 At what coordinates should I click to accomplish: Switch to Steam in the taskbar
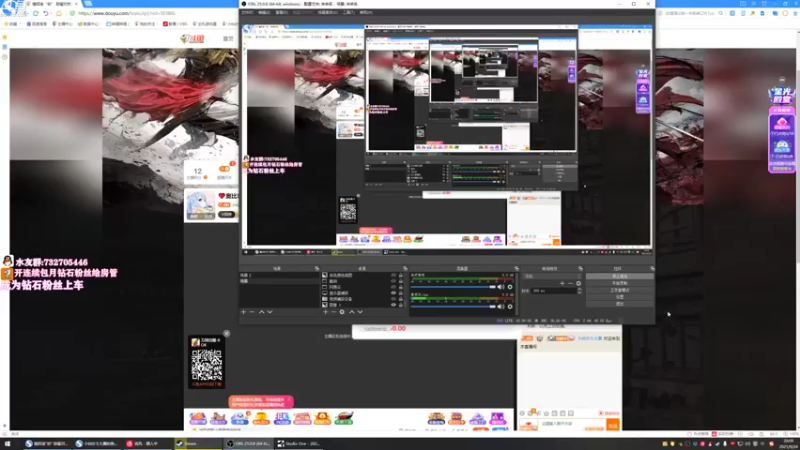tap(198, 443)
